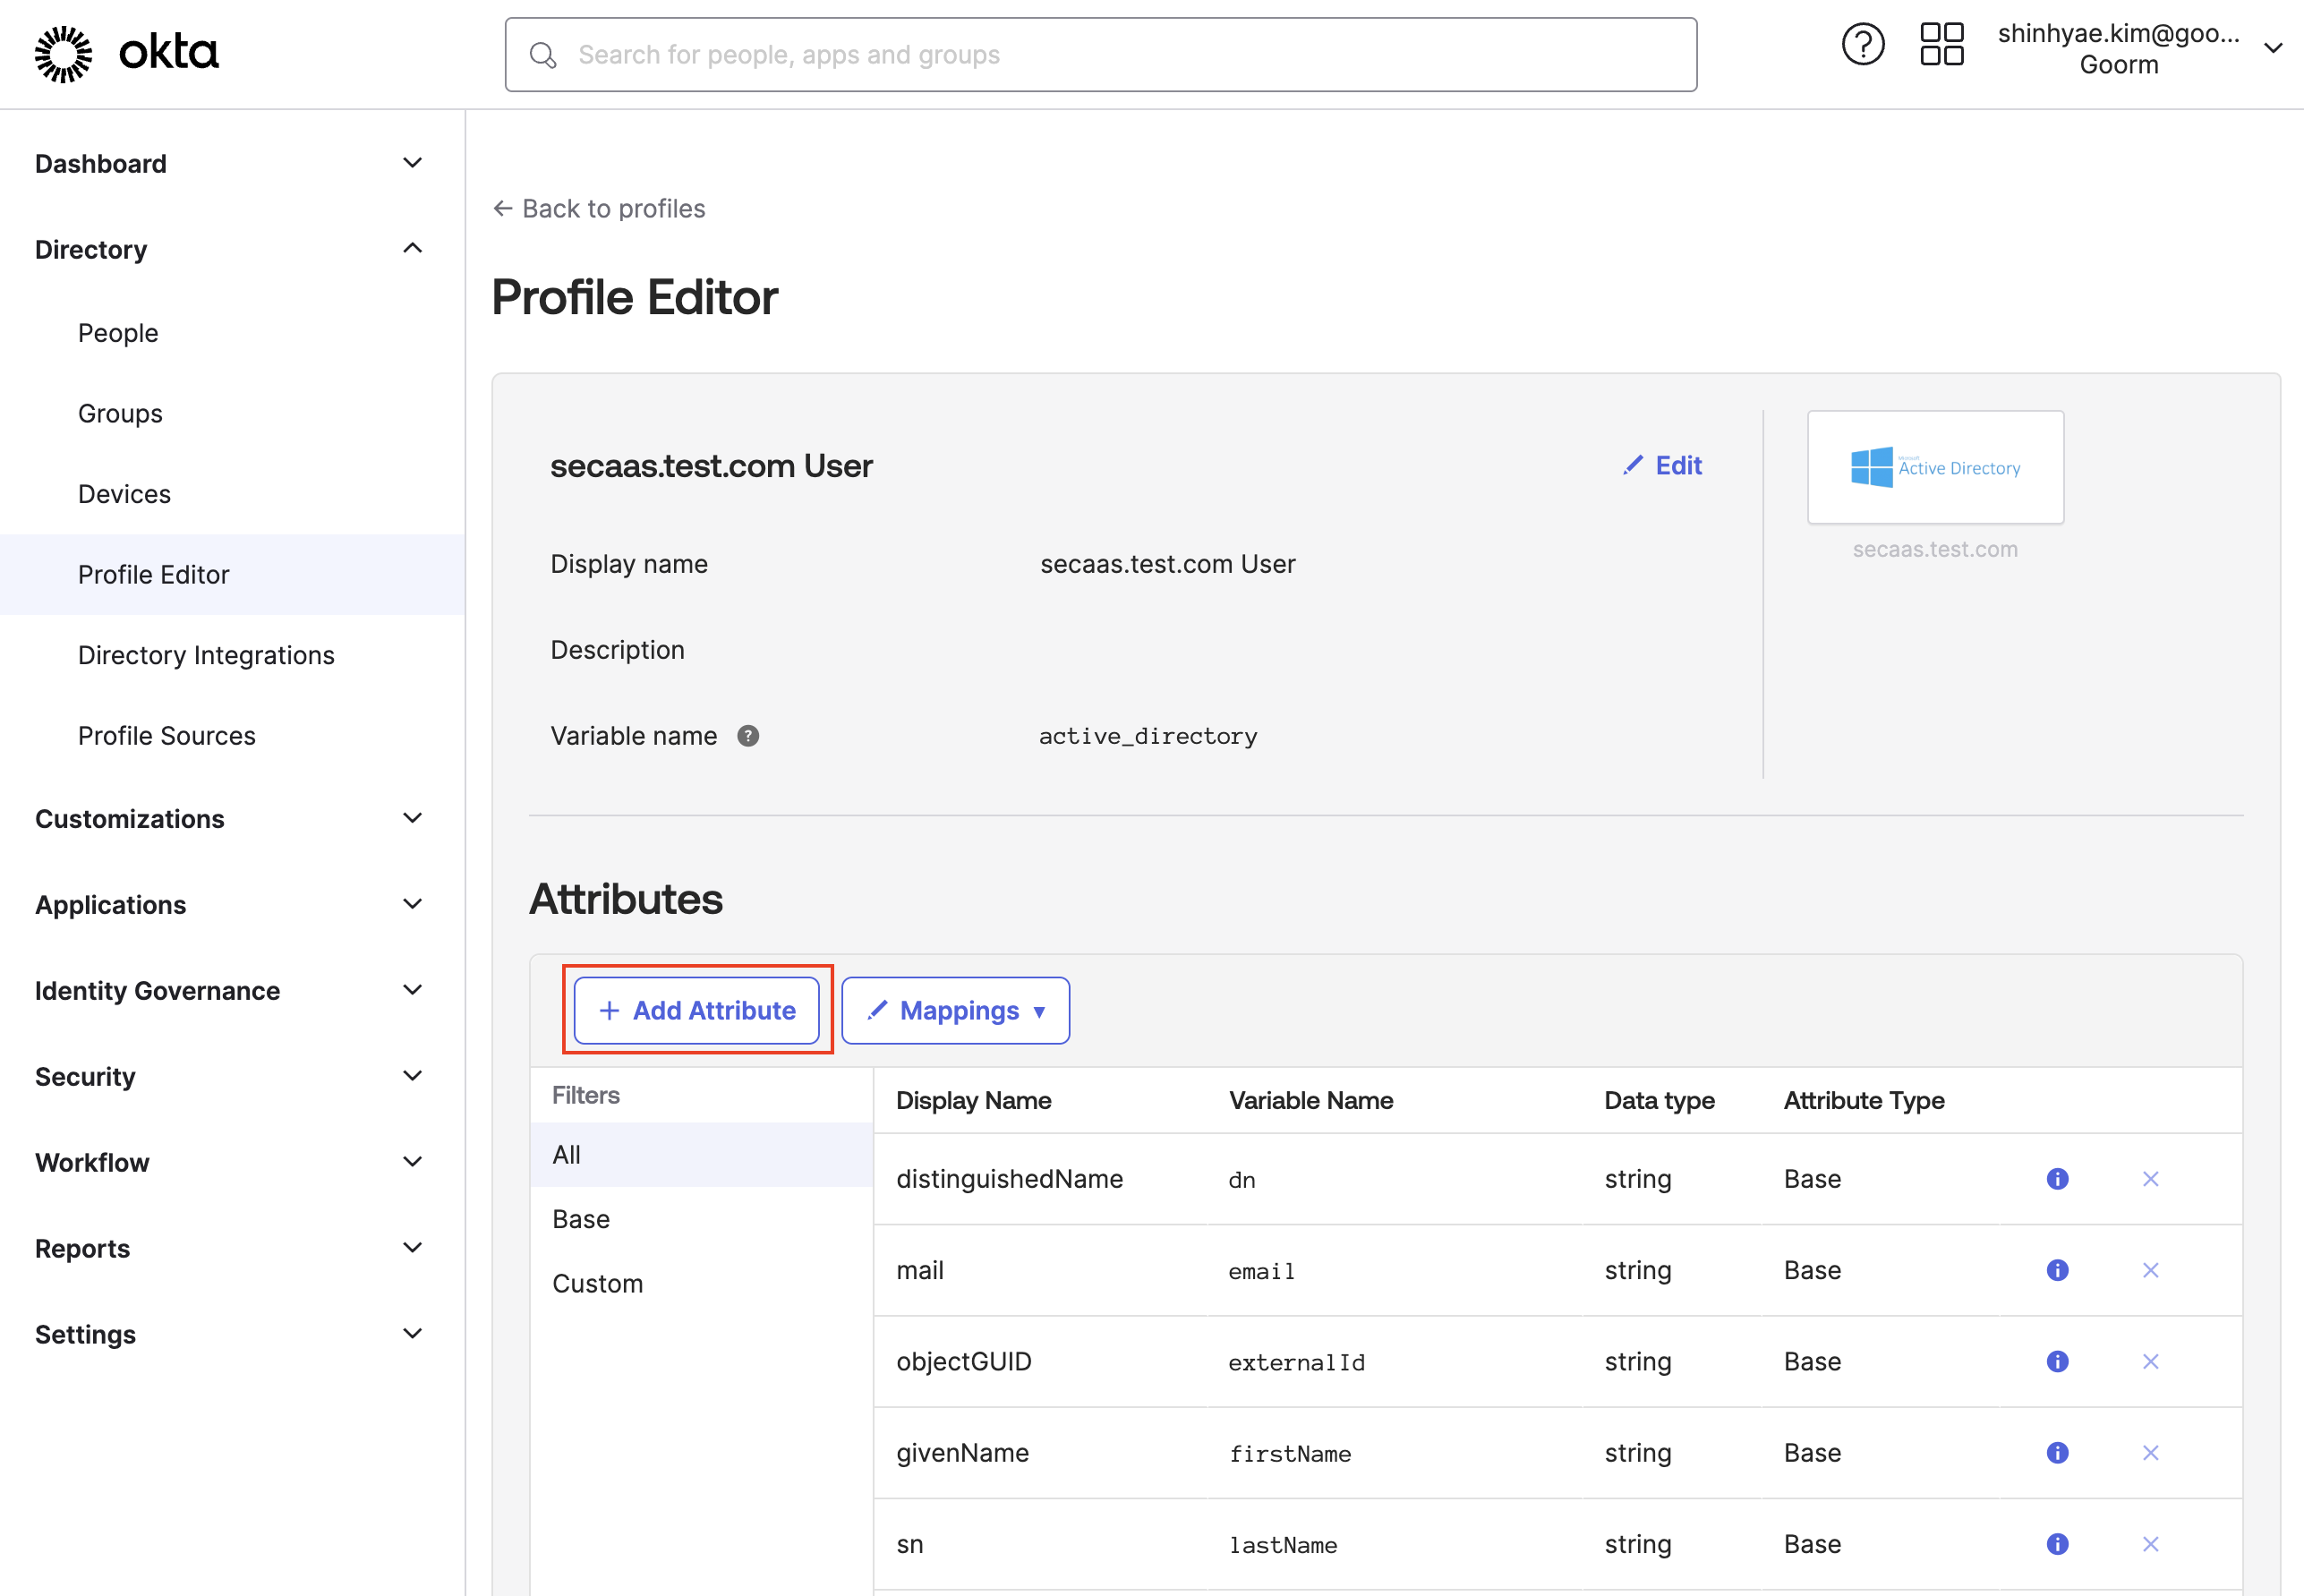Filter attributes by Custom
The height and width of the screenshot is (1596, 2304).
tap(598, 1283)
